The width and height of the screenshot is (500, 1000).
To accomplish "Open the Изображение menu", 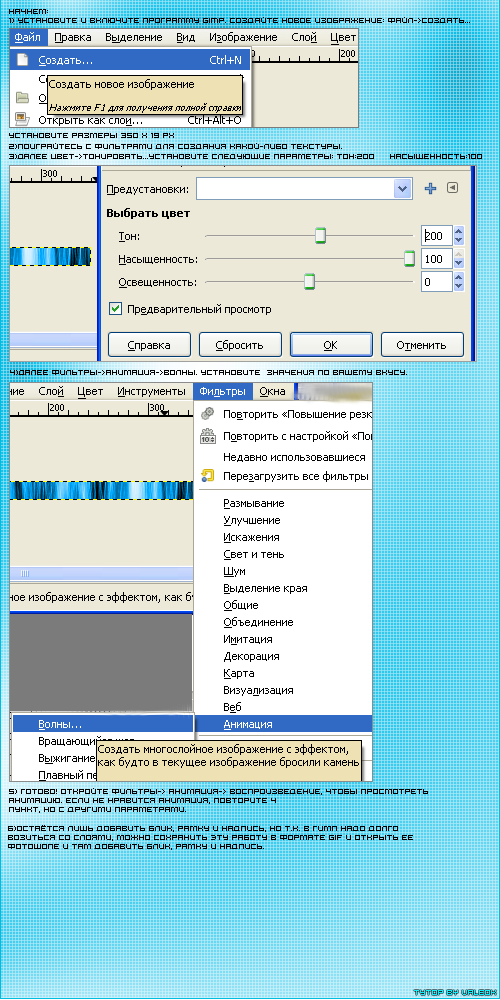I will click(x=243, y=38).
